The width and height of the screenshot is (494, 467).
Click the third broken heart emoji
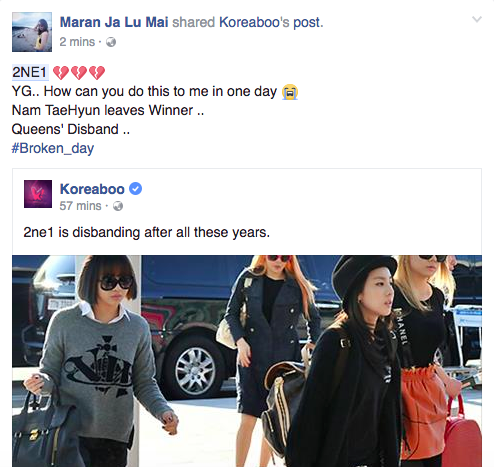(x=97, y=73)
